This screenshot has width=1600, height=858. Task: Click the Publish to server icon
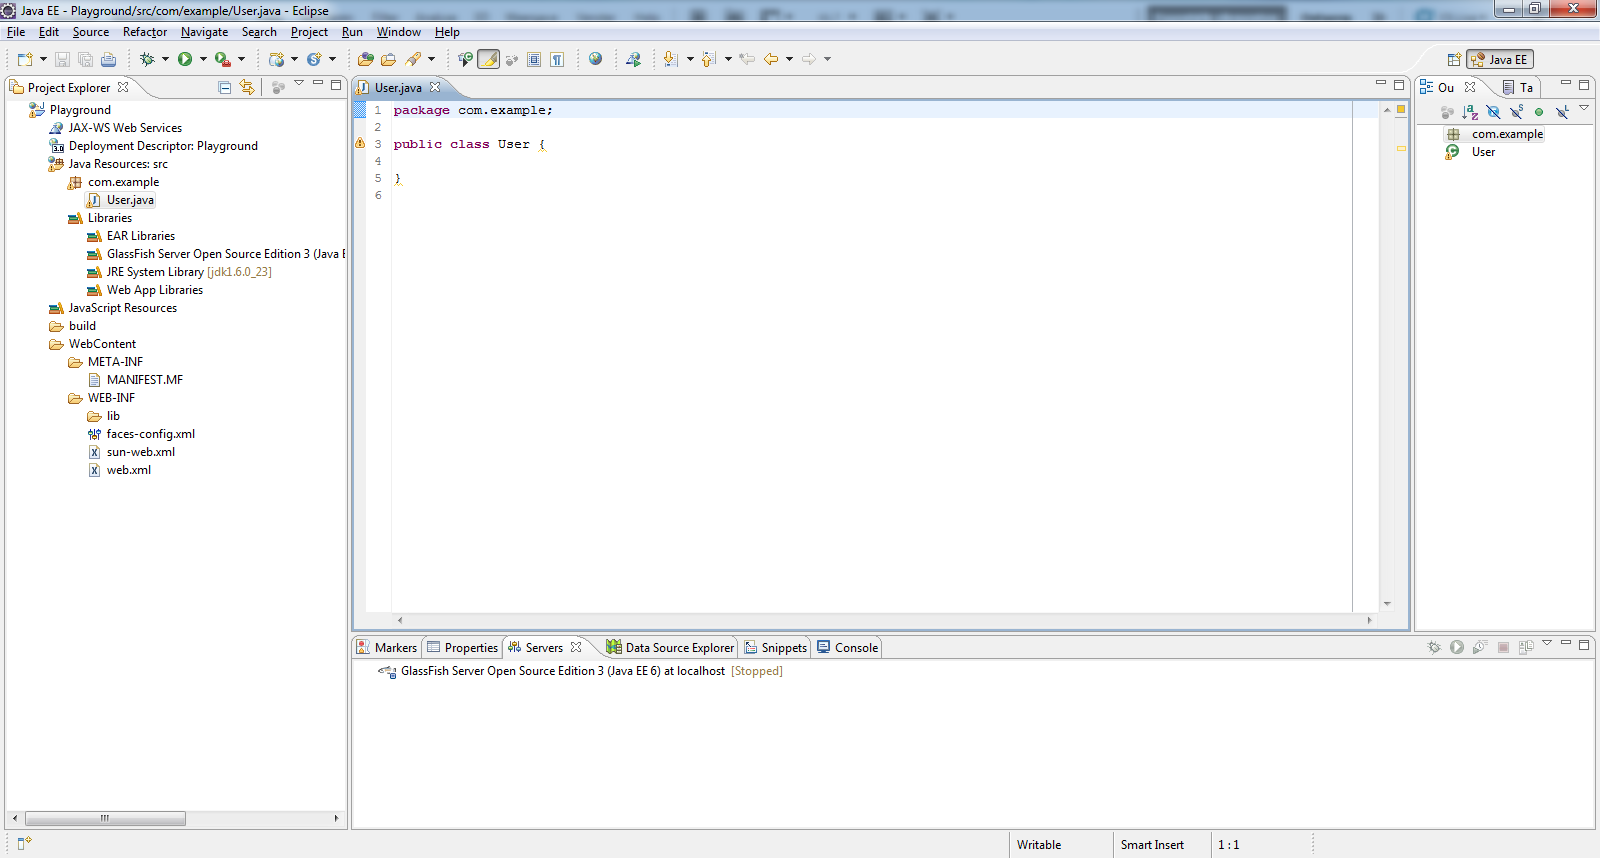[x=1526, y=647]
